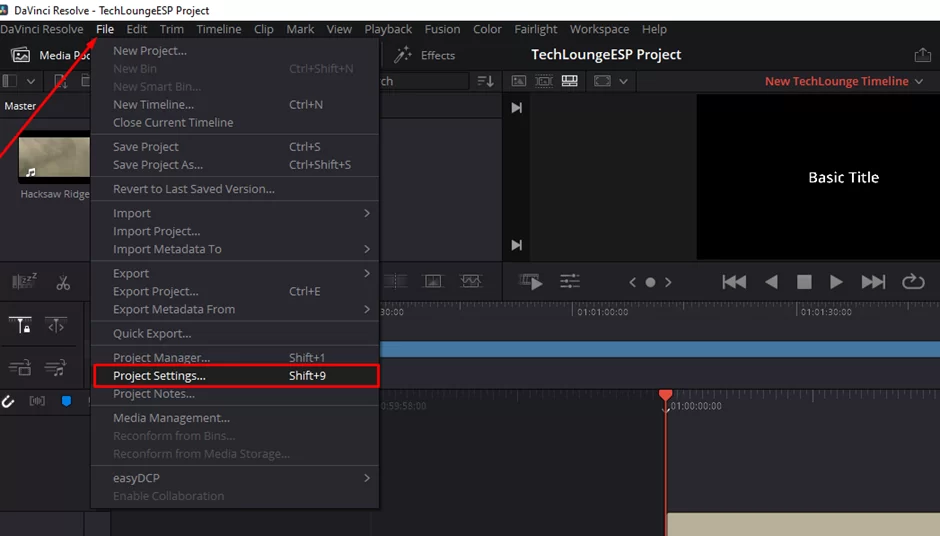Click the export share icon at top right
Image resolution: width=940 pixels, height=536 pixels.
922,55
